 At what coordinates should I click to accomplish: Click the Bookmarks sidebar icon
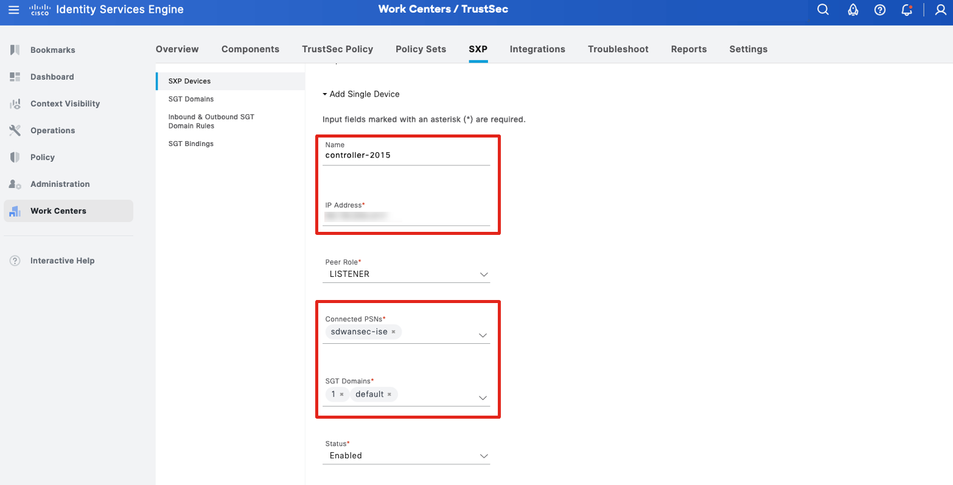point(15,50)
